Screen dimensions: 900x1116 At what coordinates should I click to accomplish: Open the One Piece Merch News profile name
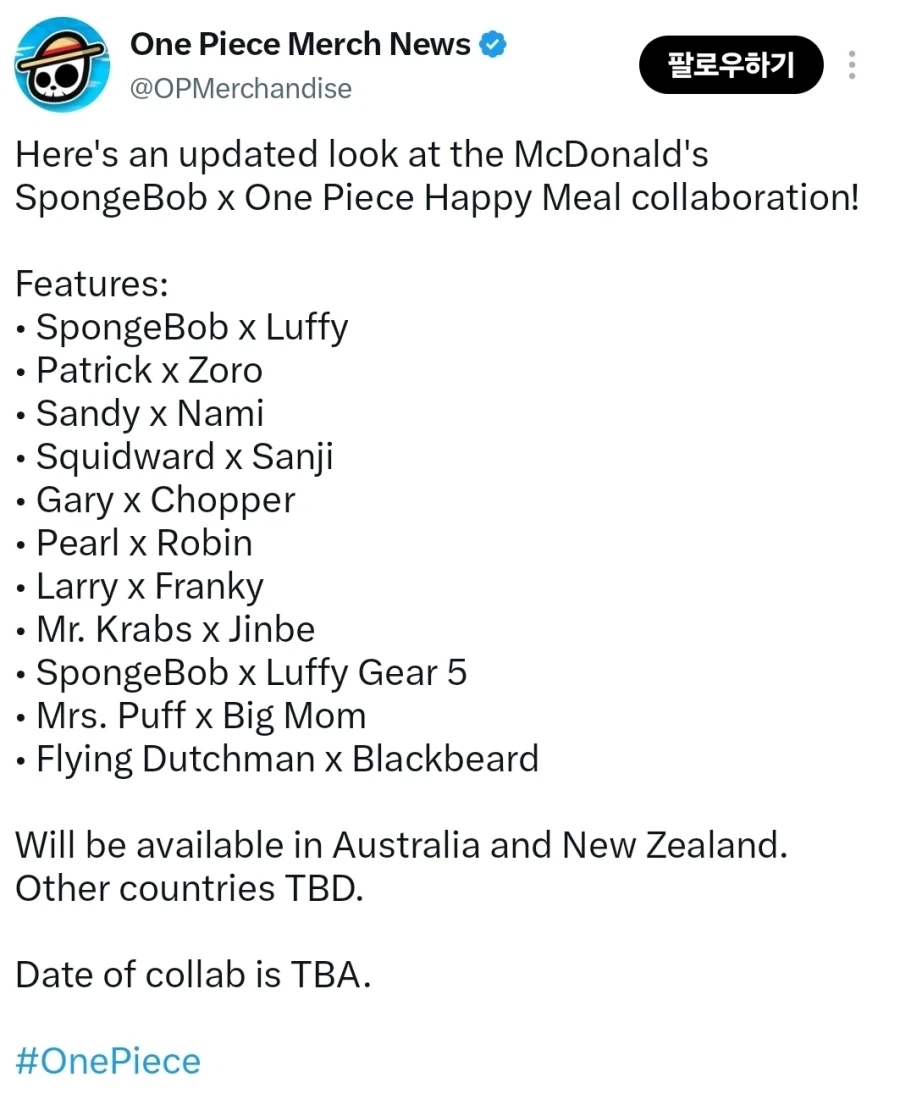click(x=300, y=44)
